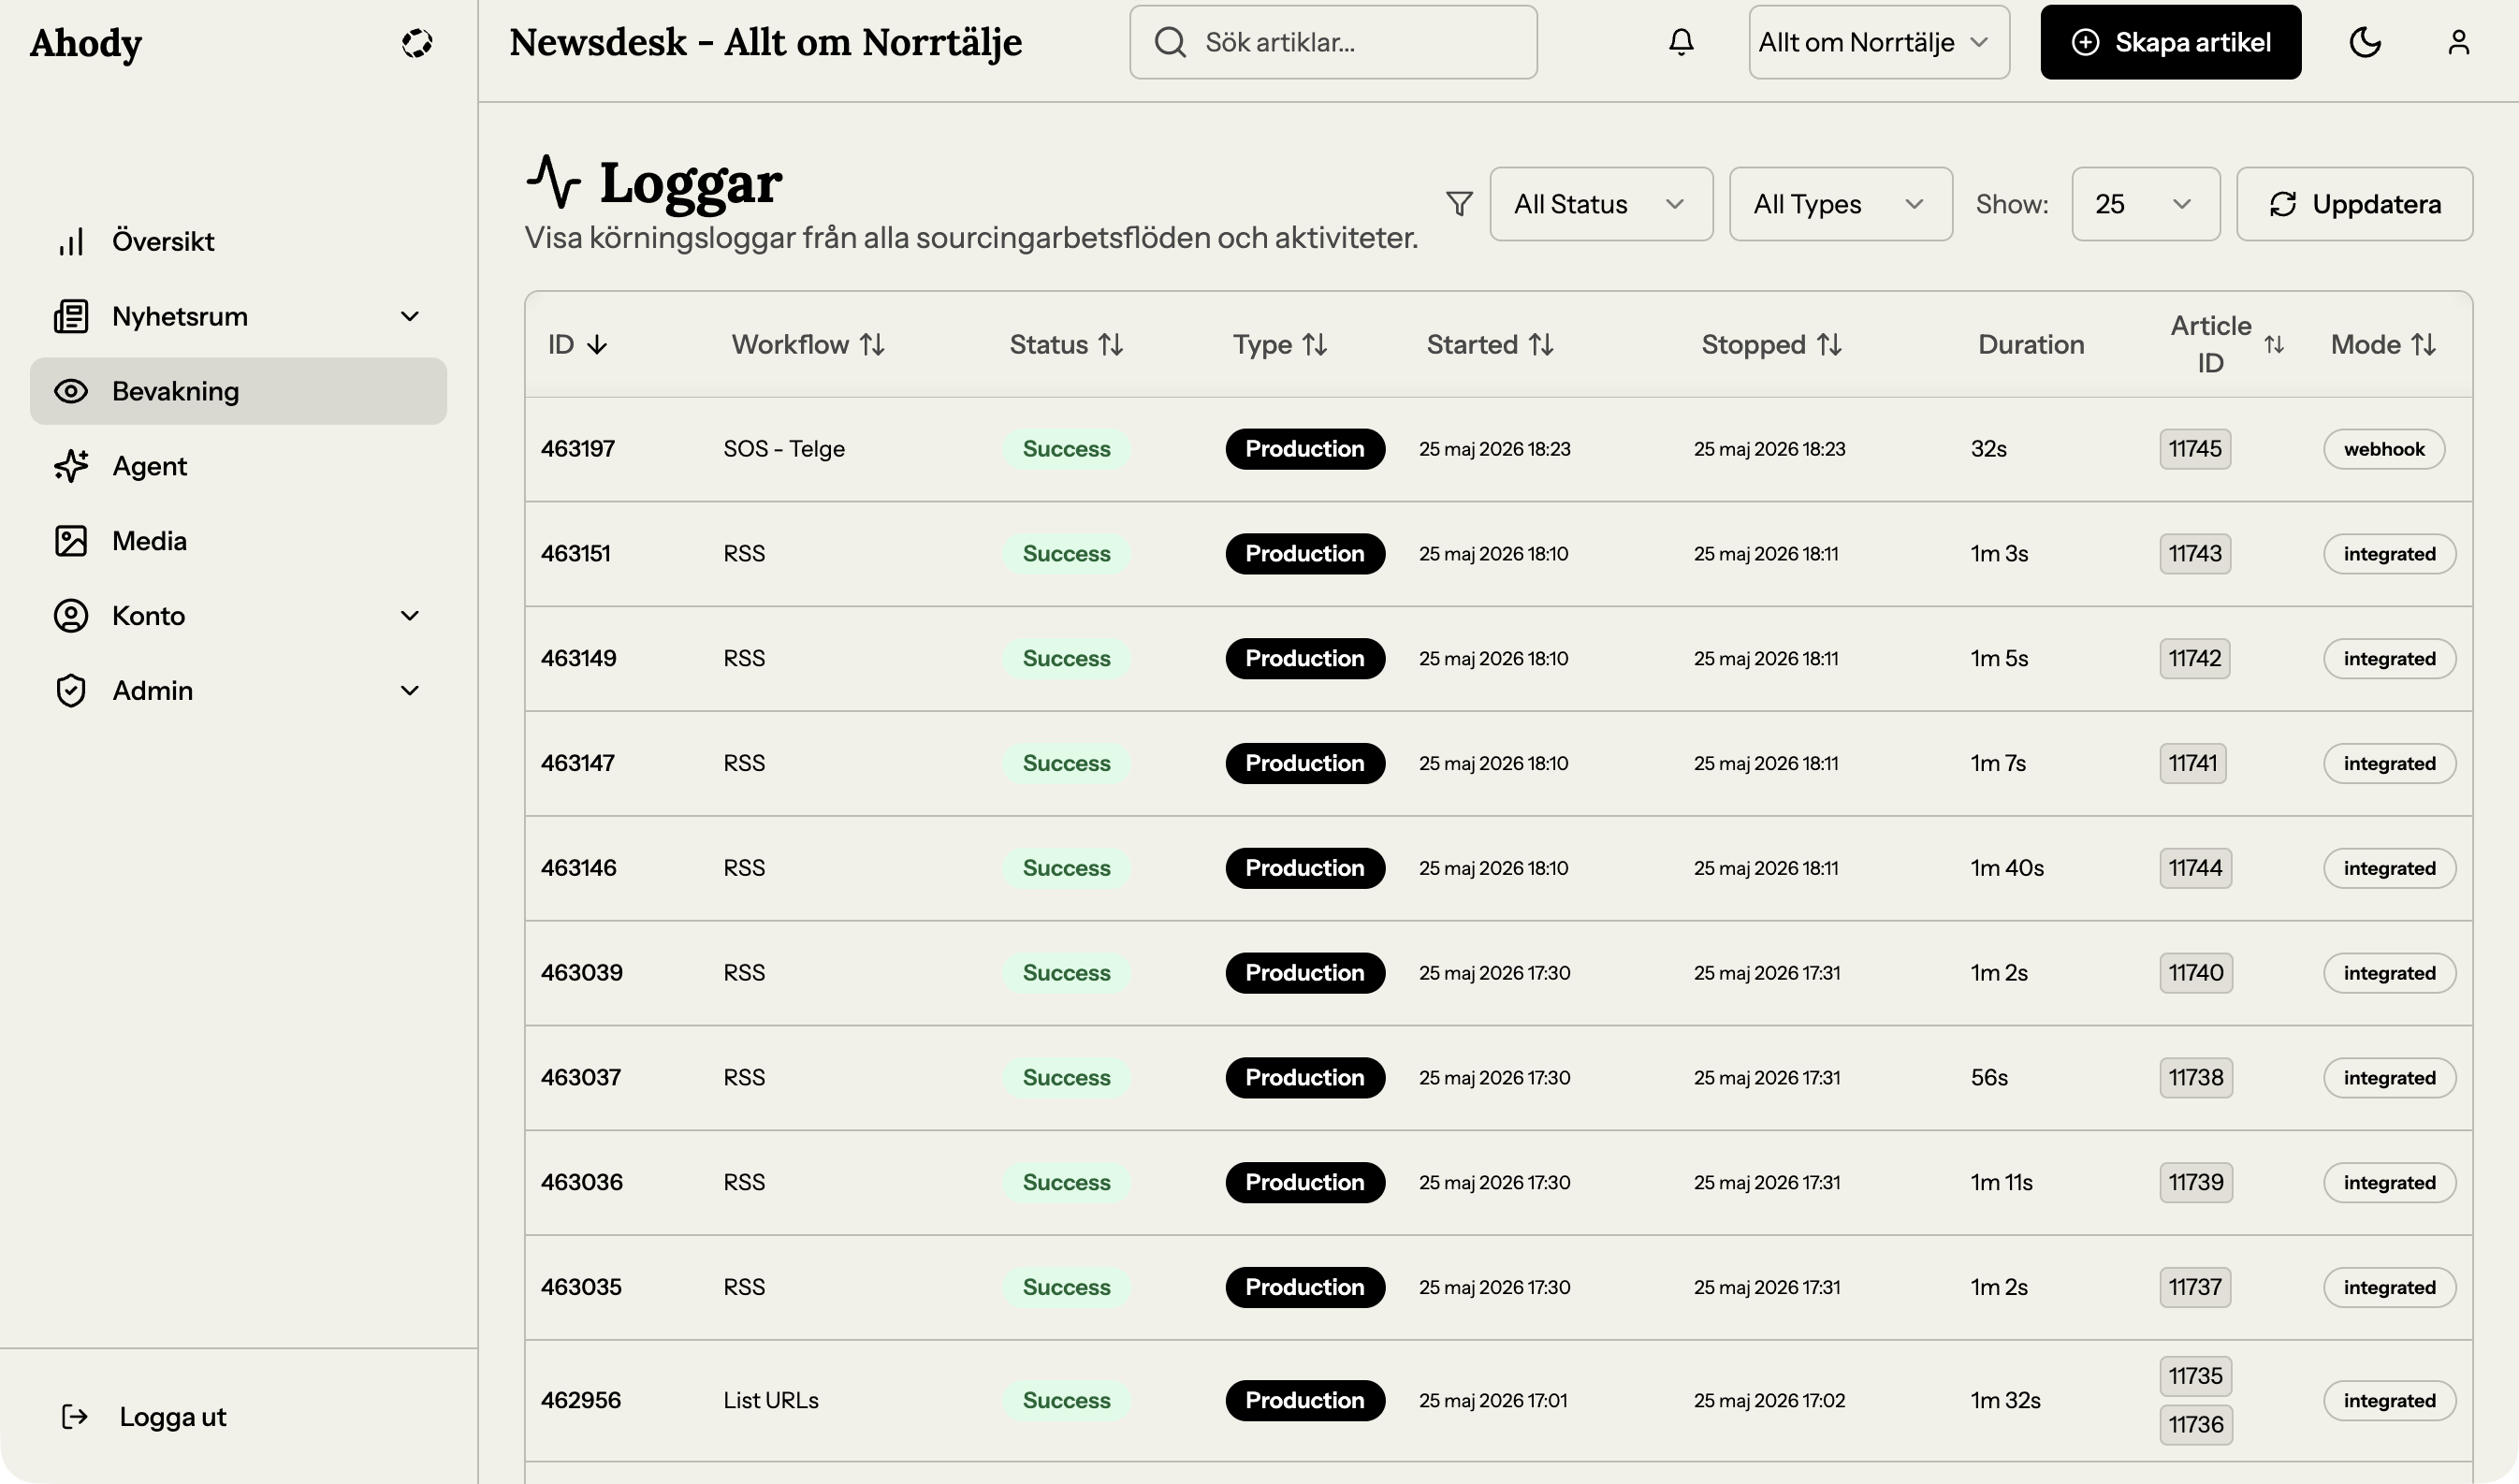This screenshot has width=2519, height=1484.
Task: Open Show 25 rows dropdown
Action: (2145, 204)
